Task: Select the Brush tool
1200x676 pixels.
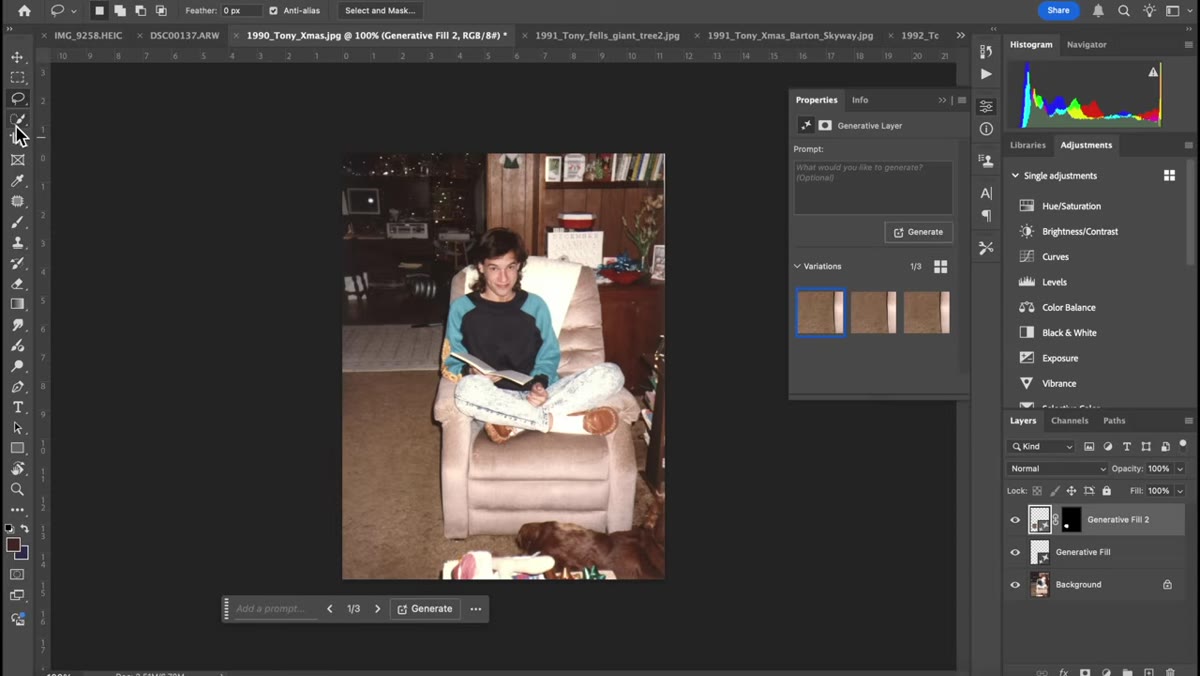Action: 17,222
